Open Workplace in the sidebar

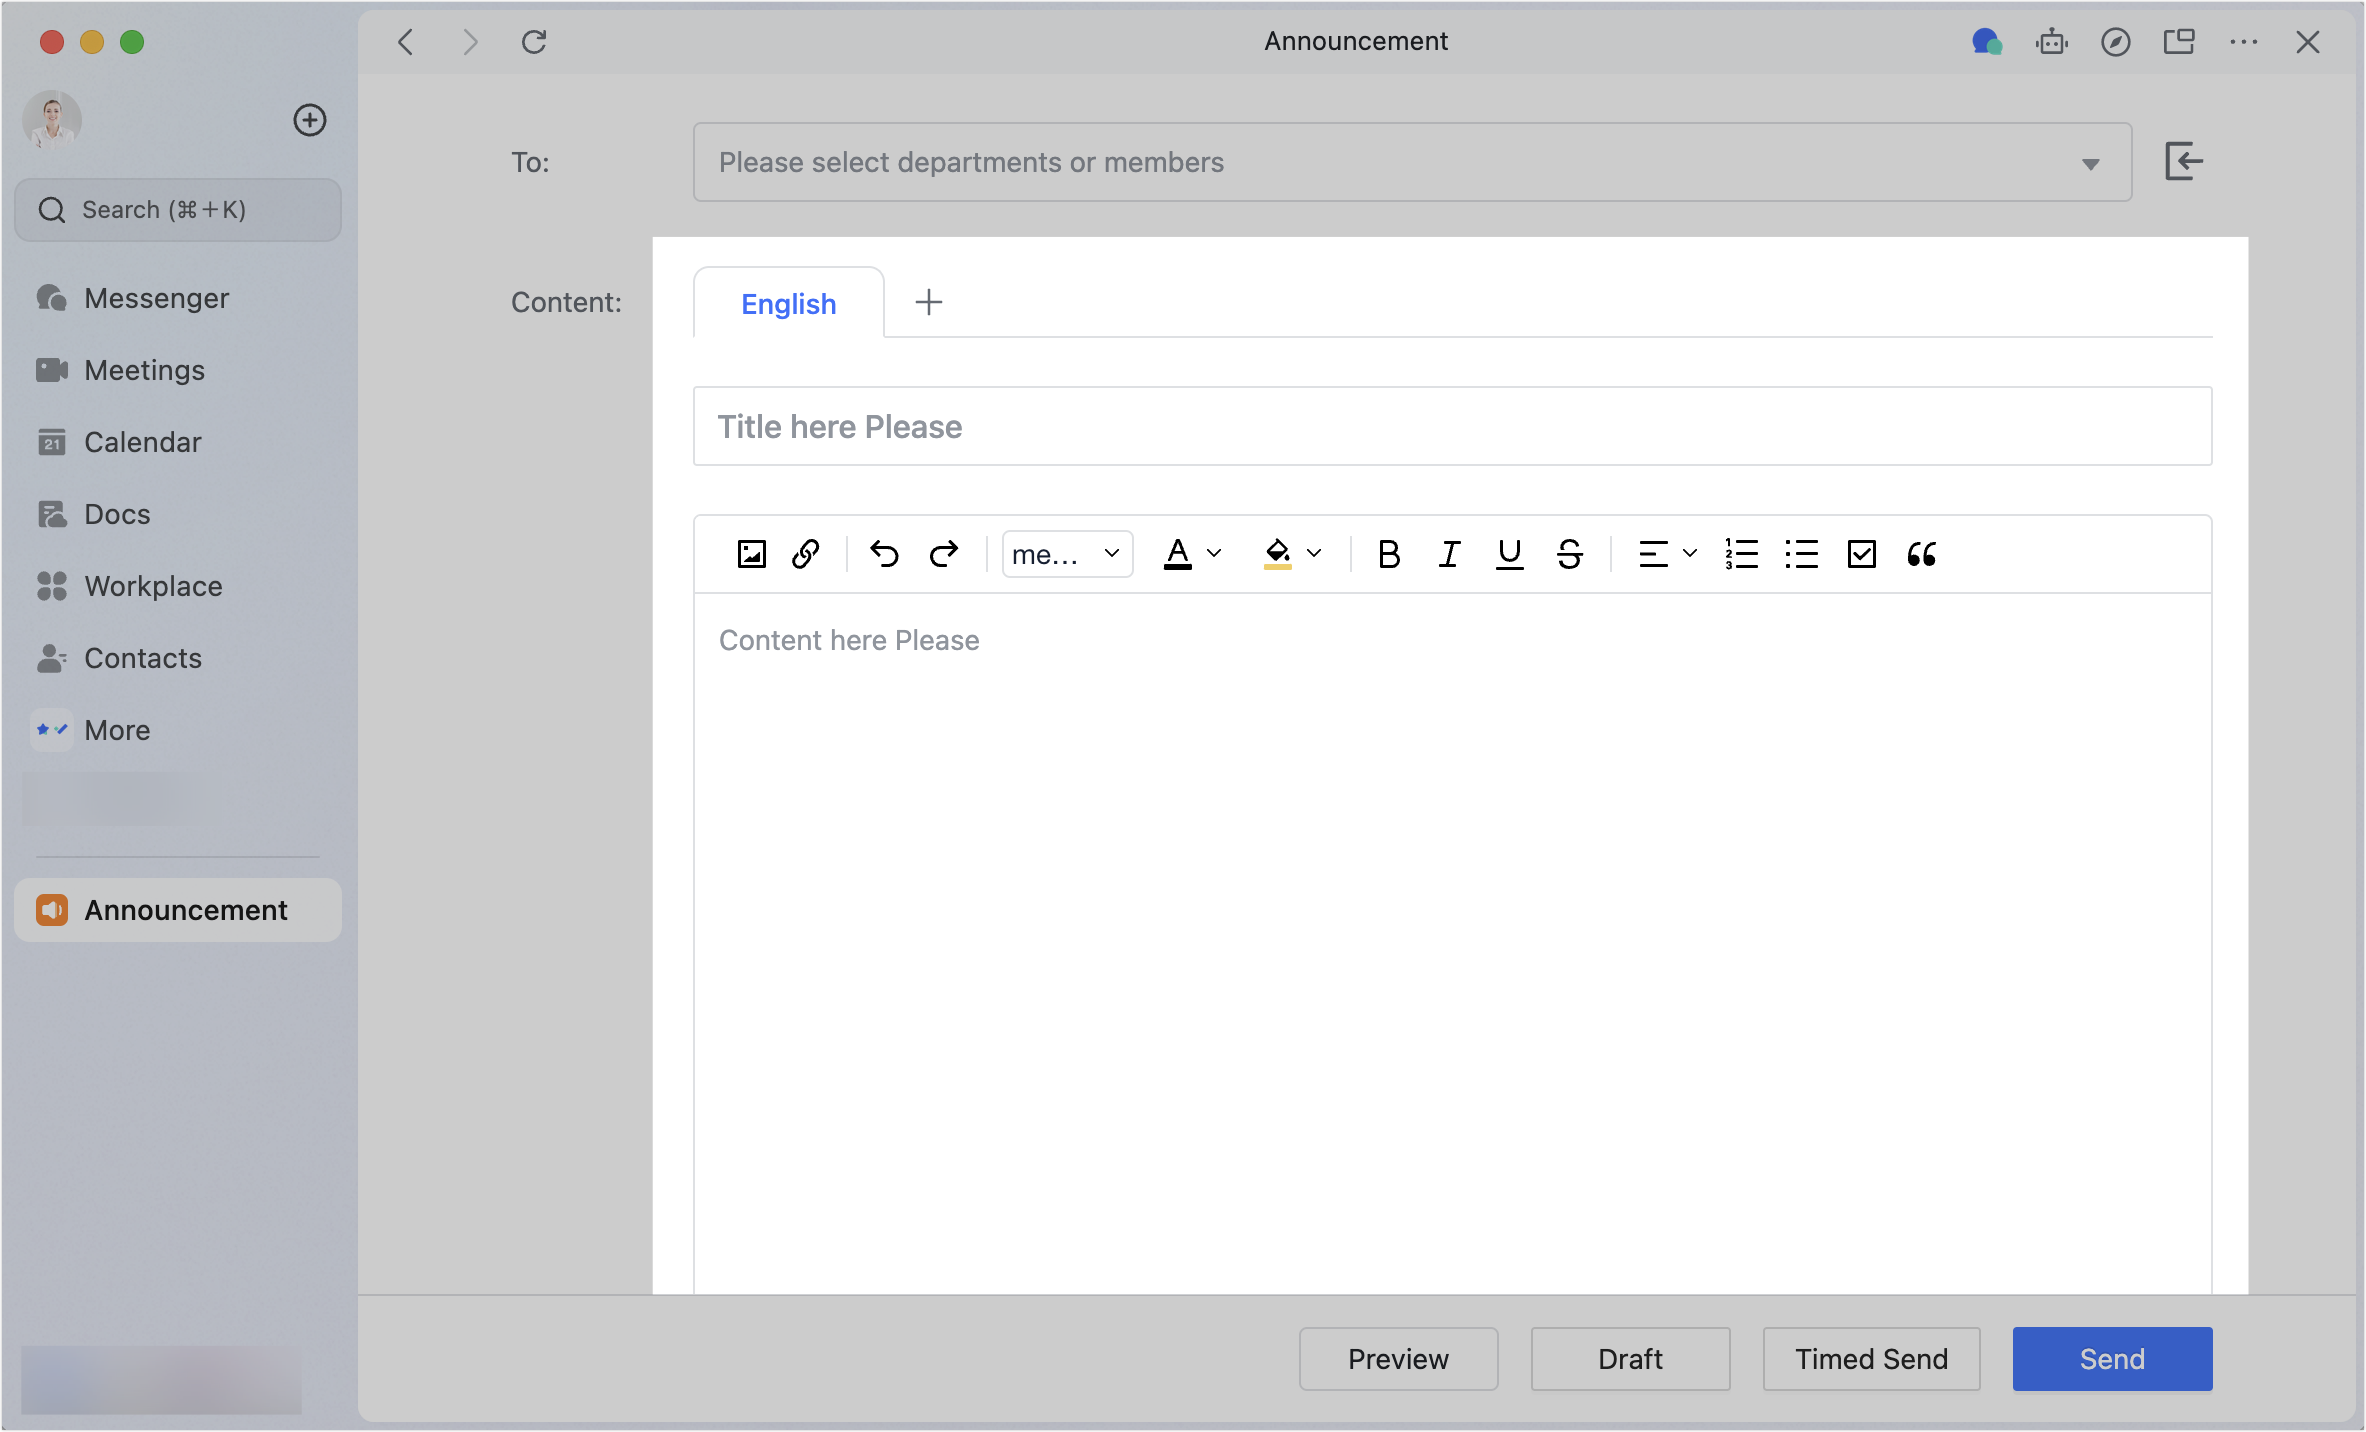178,586
